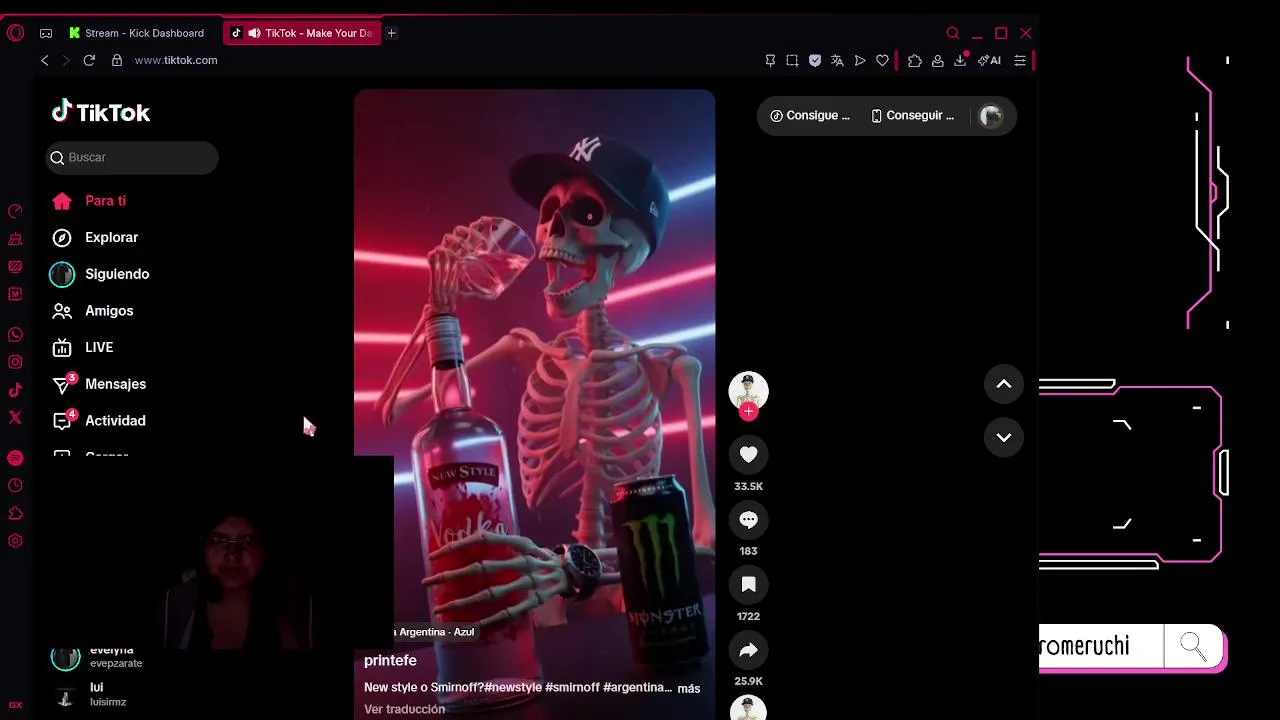Click the overlay search magnifier button
Image resolution: width=1280 pixels, height=720 pixels.
(1193, 648)
